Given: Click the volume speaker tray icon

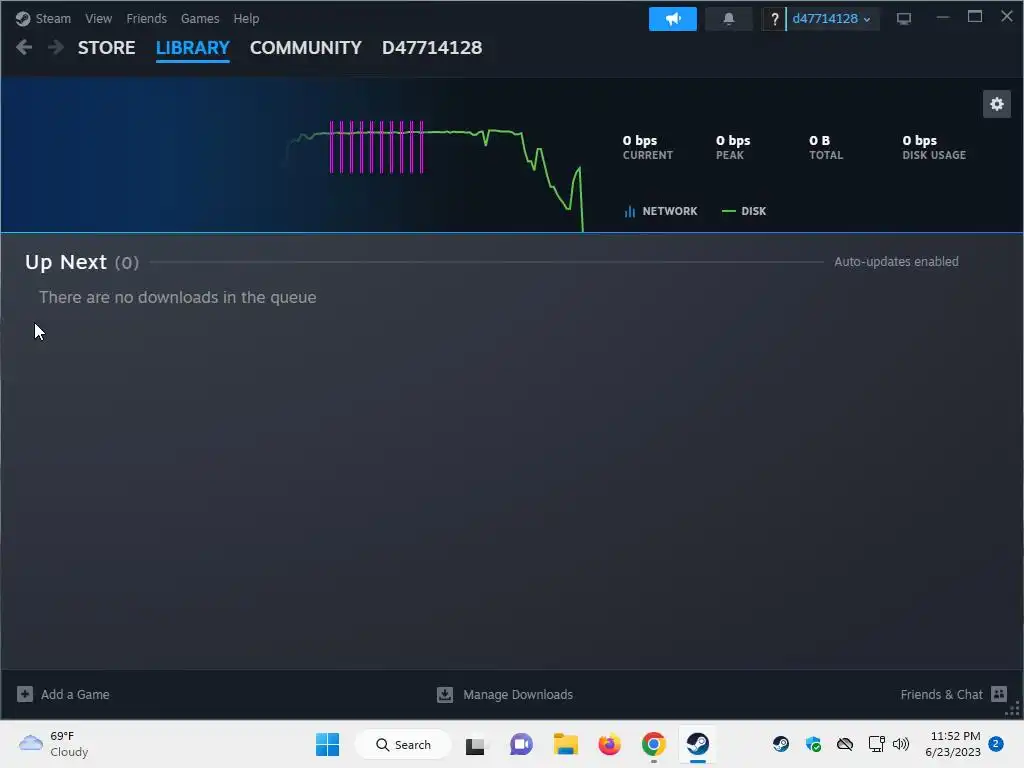Looking at the screenshot, I should 901,744.
